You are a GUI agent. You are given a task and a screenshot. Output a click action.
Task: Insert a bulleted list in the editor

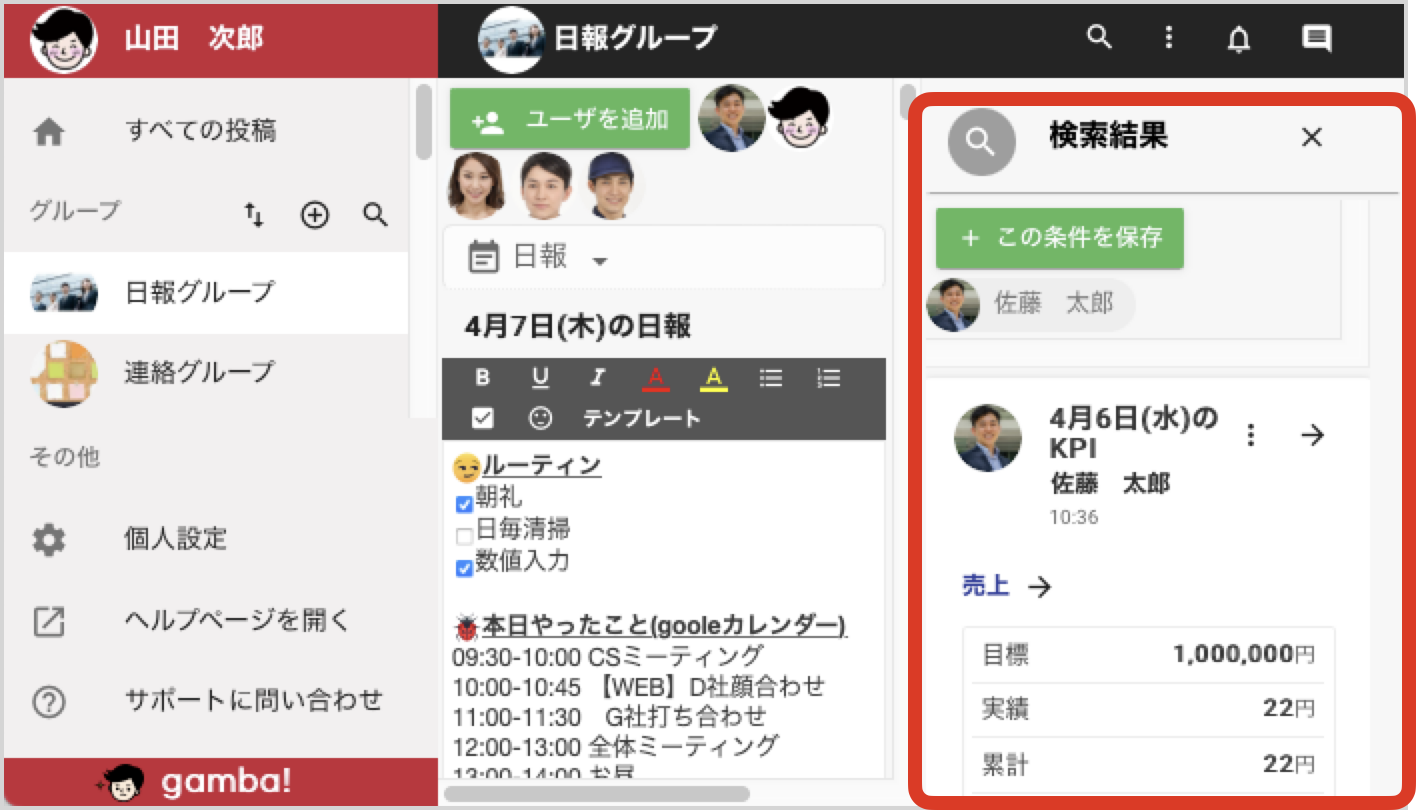(x=771, y=378)
